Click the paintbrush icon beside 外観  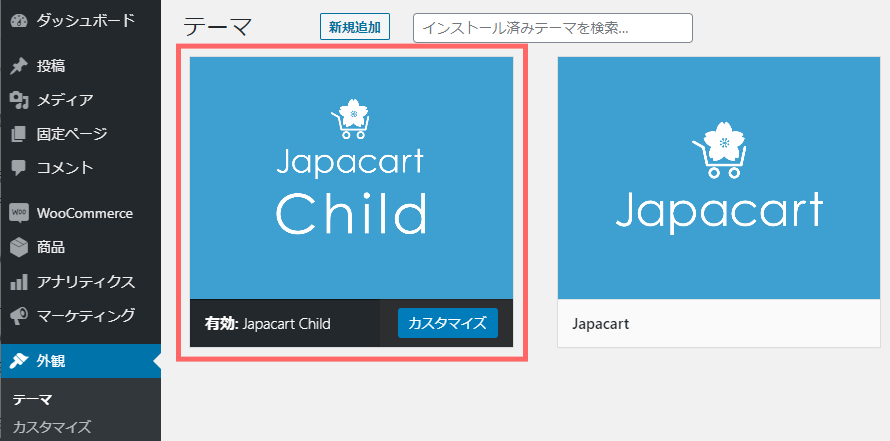(x=19, y=361)
